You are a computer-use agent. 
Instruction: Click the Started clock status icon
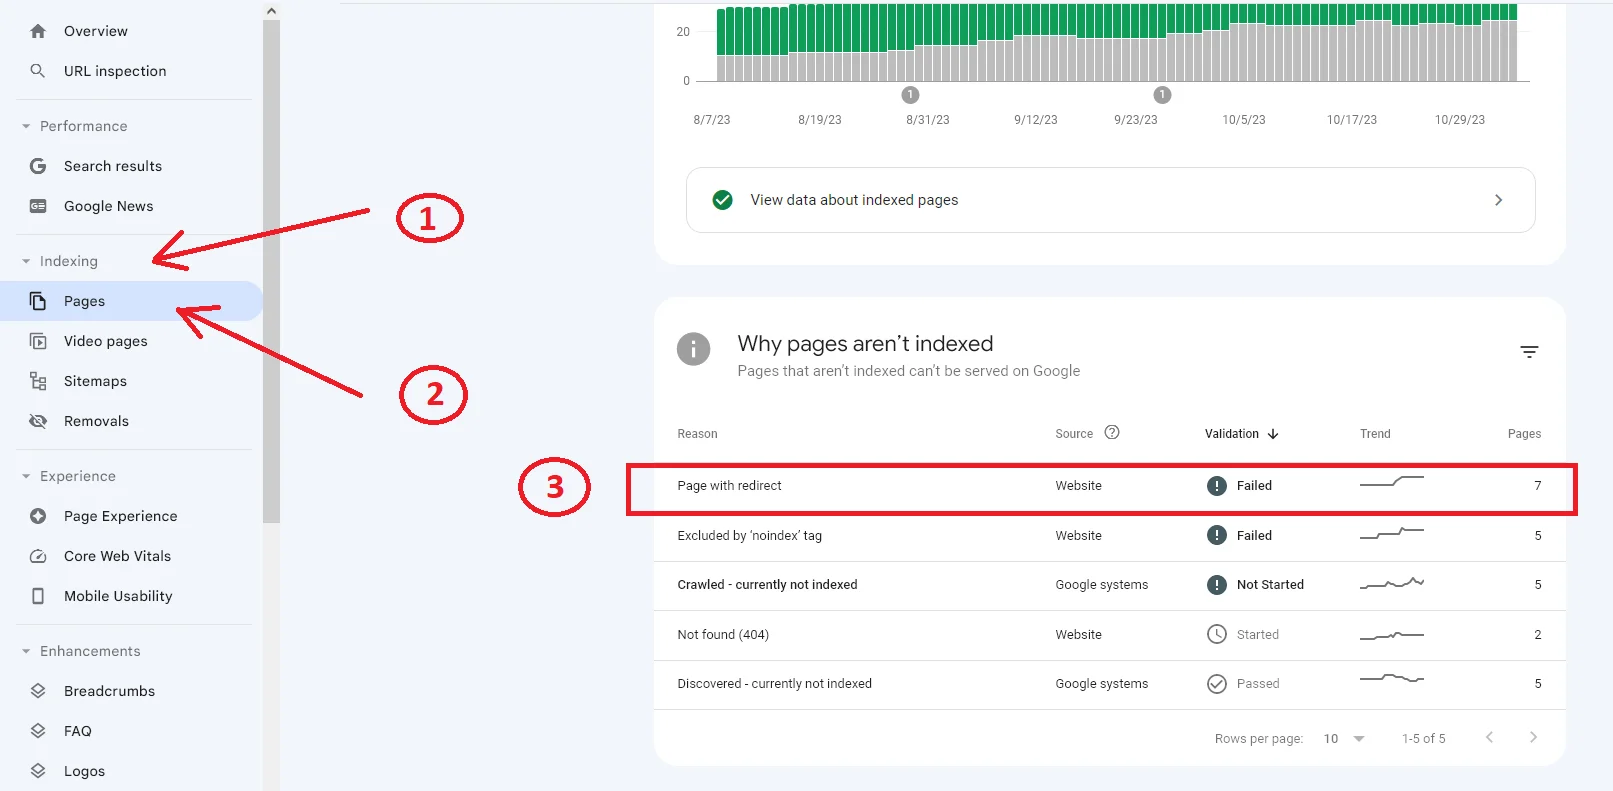[1217, 634]
